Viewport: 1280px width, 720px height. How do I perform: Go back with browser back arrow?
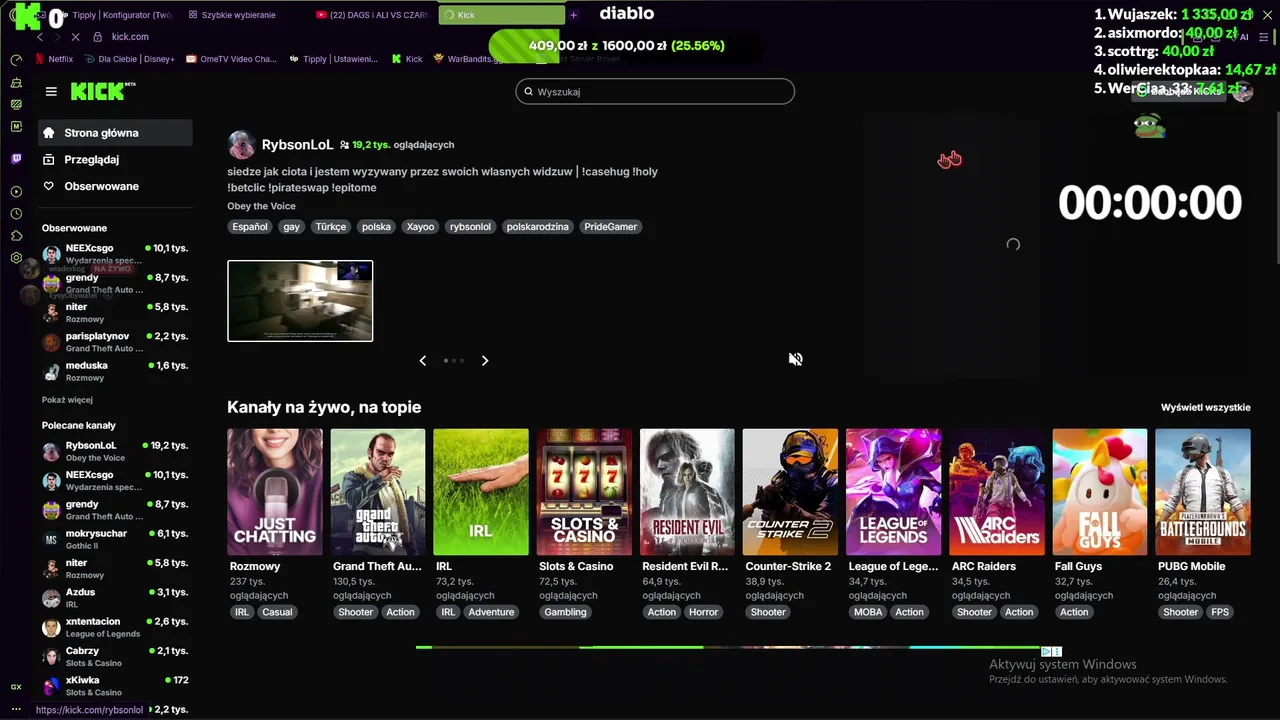coord(40,37)
